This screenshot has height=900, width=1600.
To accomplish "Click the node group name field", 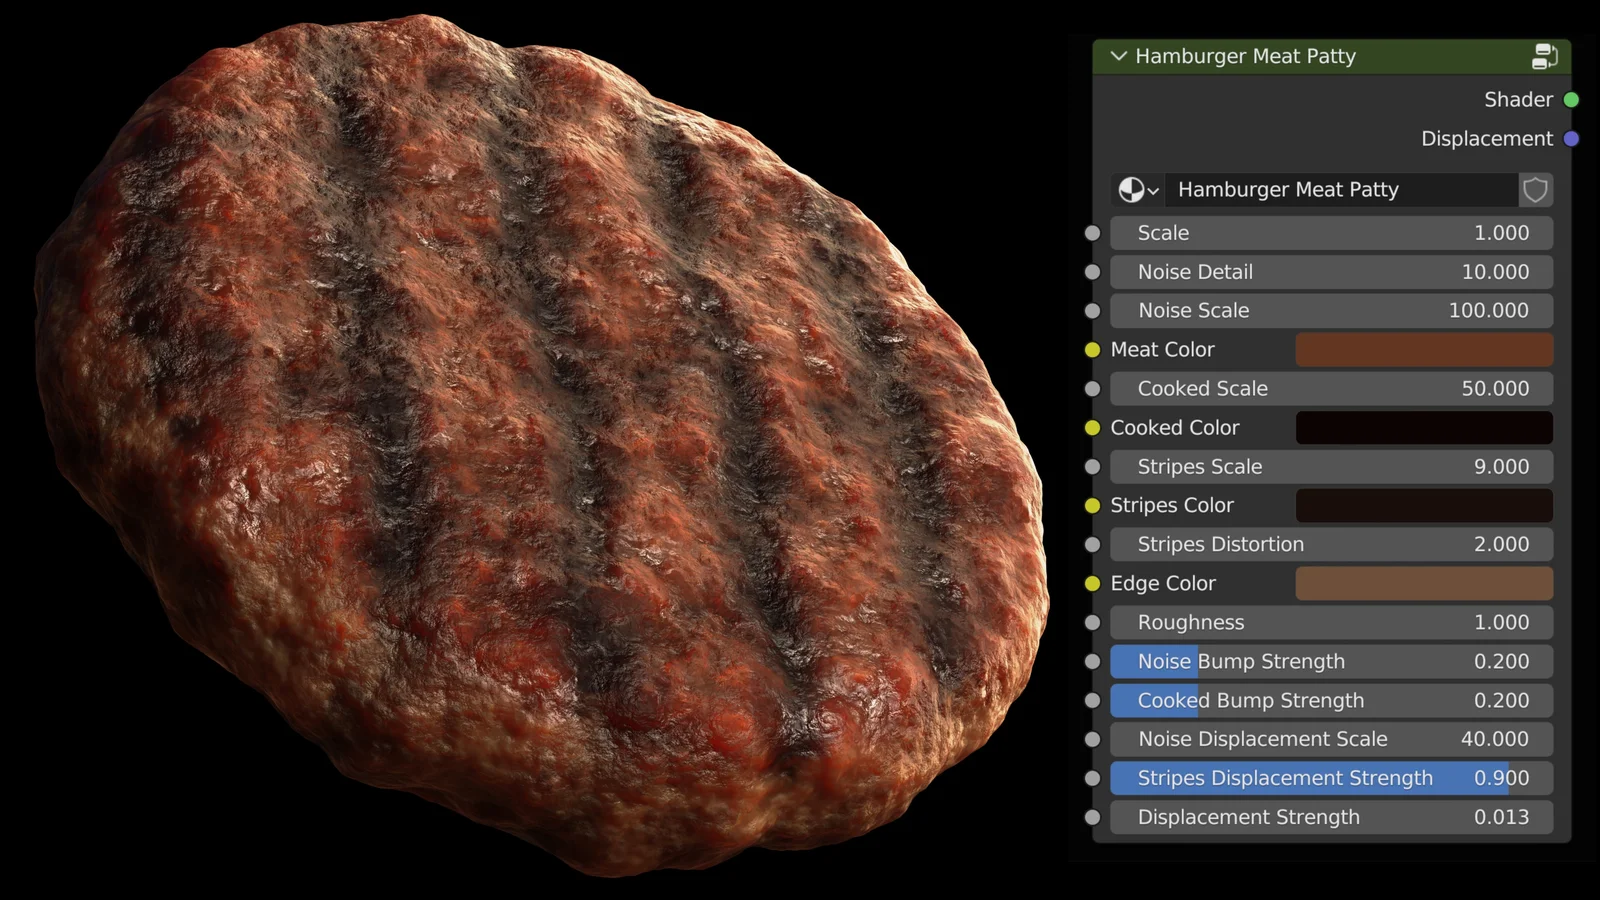I will pos(1340,190).
